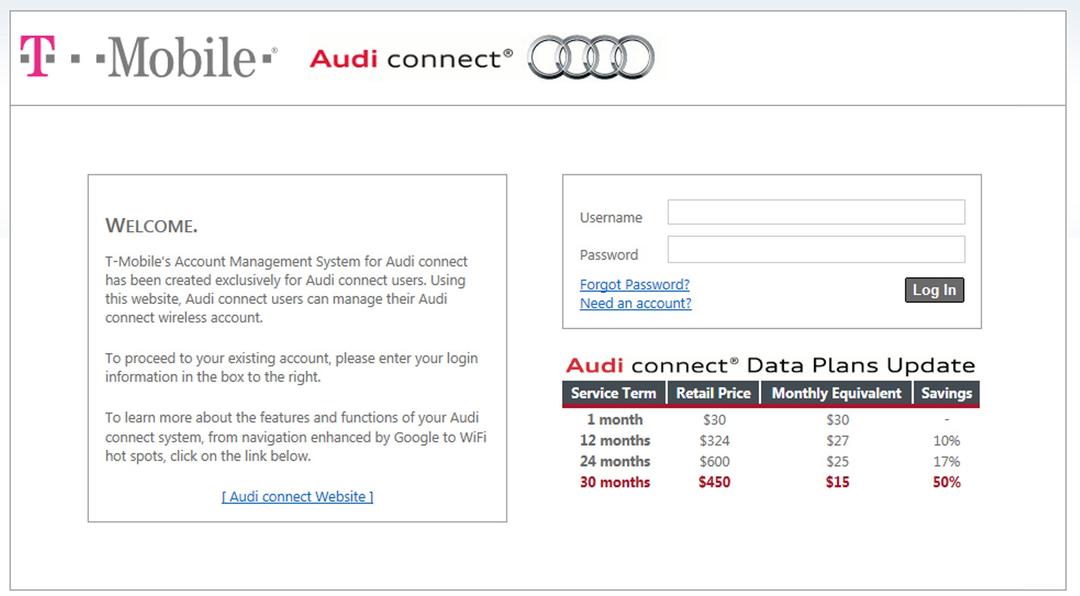Click the Service Term column header

click(x=614, y=393)
